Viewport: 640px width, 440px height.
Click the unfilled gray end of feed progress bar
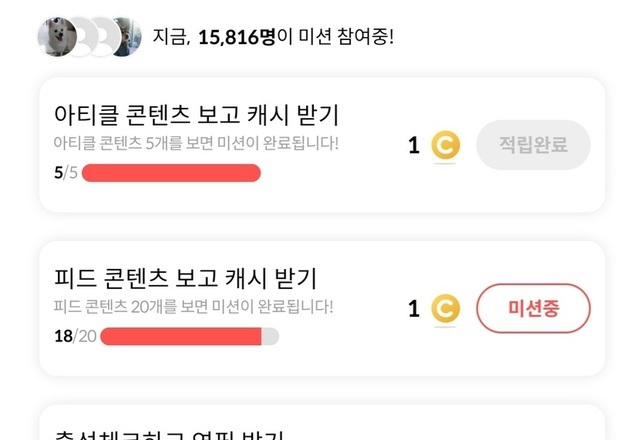click(x=270, y=336)
